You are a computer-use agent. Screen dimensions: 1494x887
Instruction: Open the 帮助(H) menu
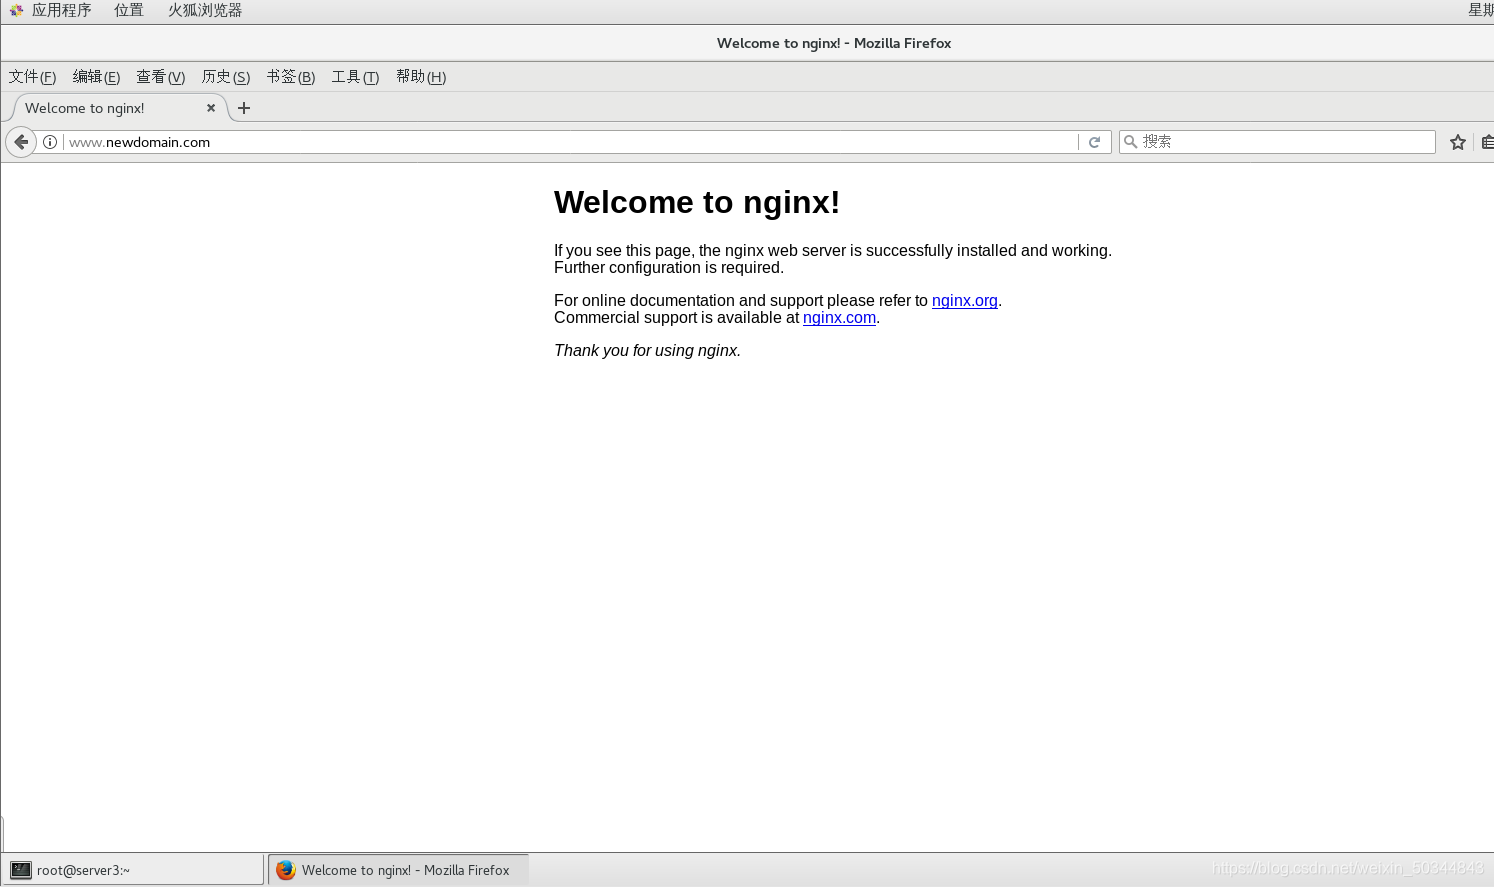tap(421, 77)
